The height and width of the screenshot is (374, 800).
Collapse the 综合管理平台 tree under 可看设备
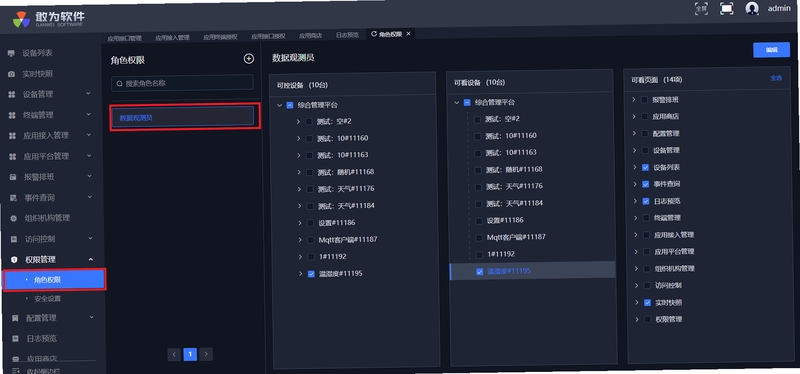[x=457, y=103]
